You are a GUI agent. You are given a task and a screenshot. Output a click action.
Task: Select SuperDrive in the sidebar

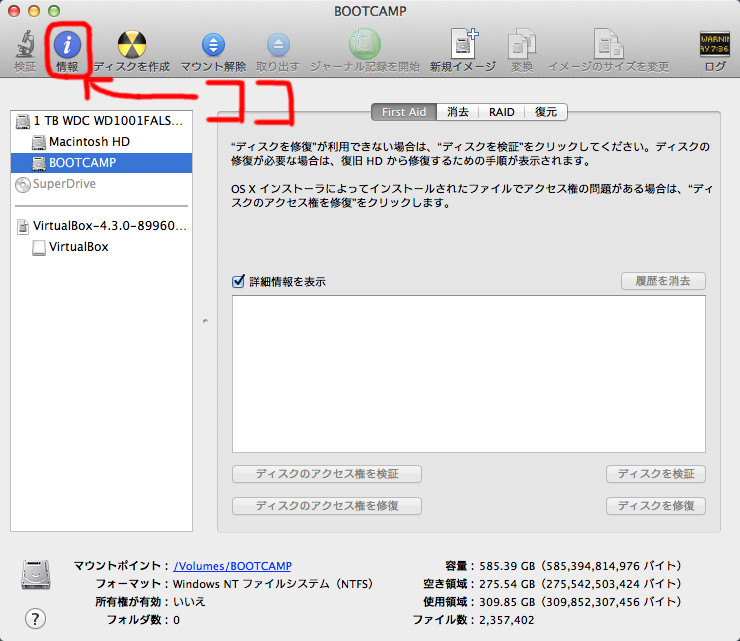point(101,184)
